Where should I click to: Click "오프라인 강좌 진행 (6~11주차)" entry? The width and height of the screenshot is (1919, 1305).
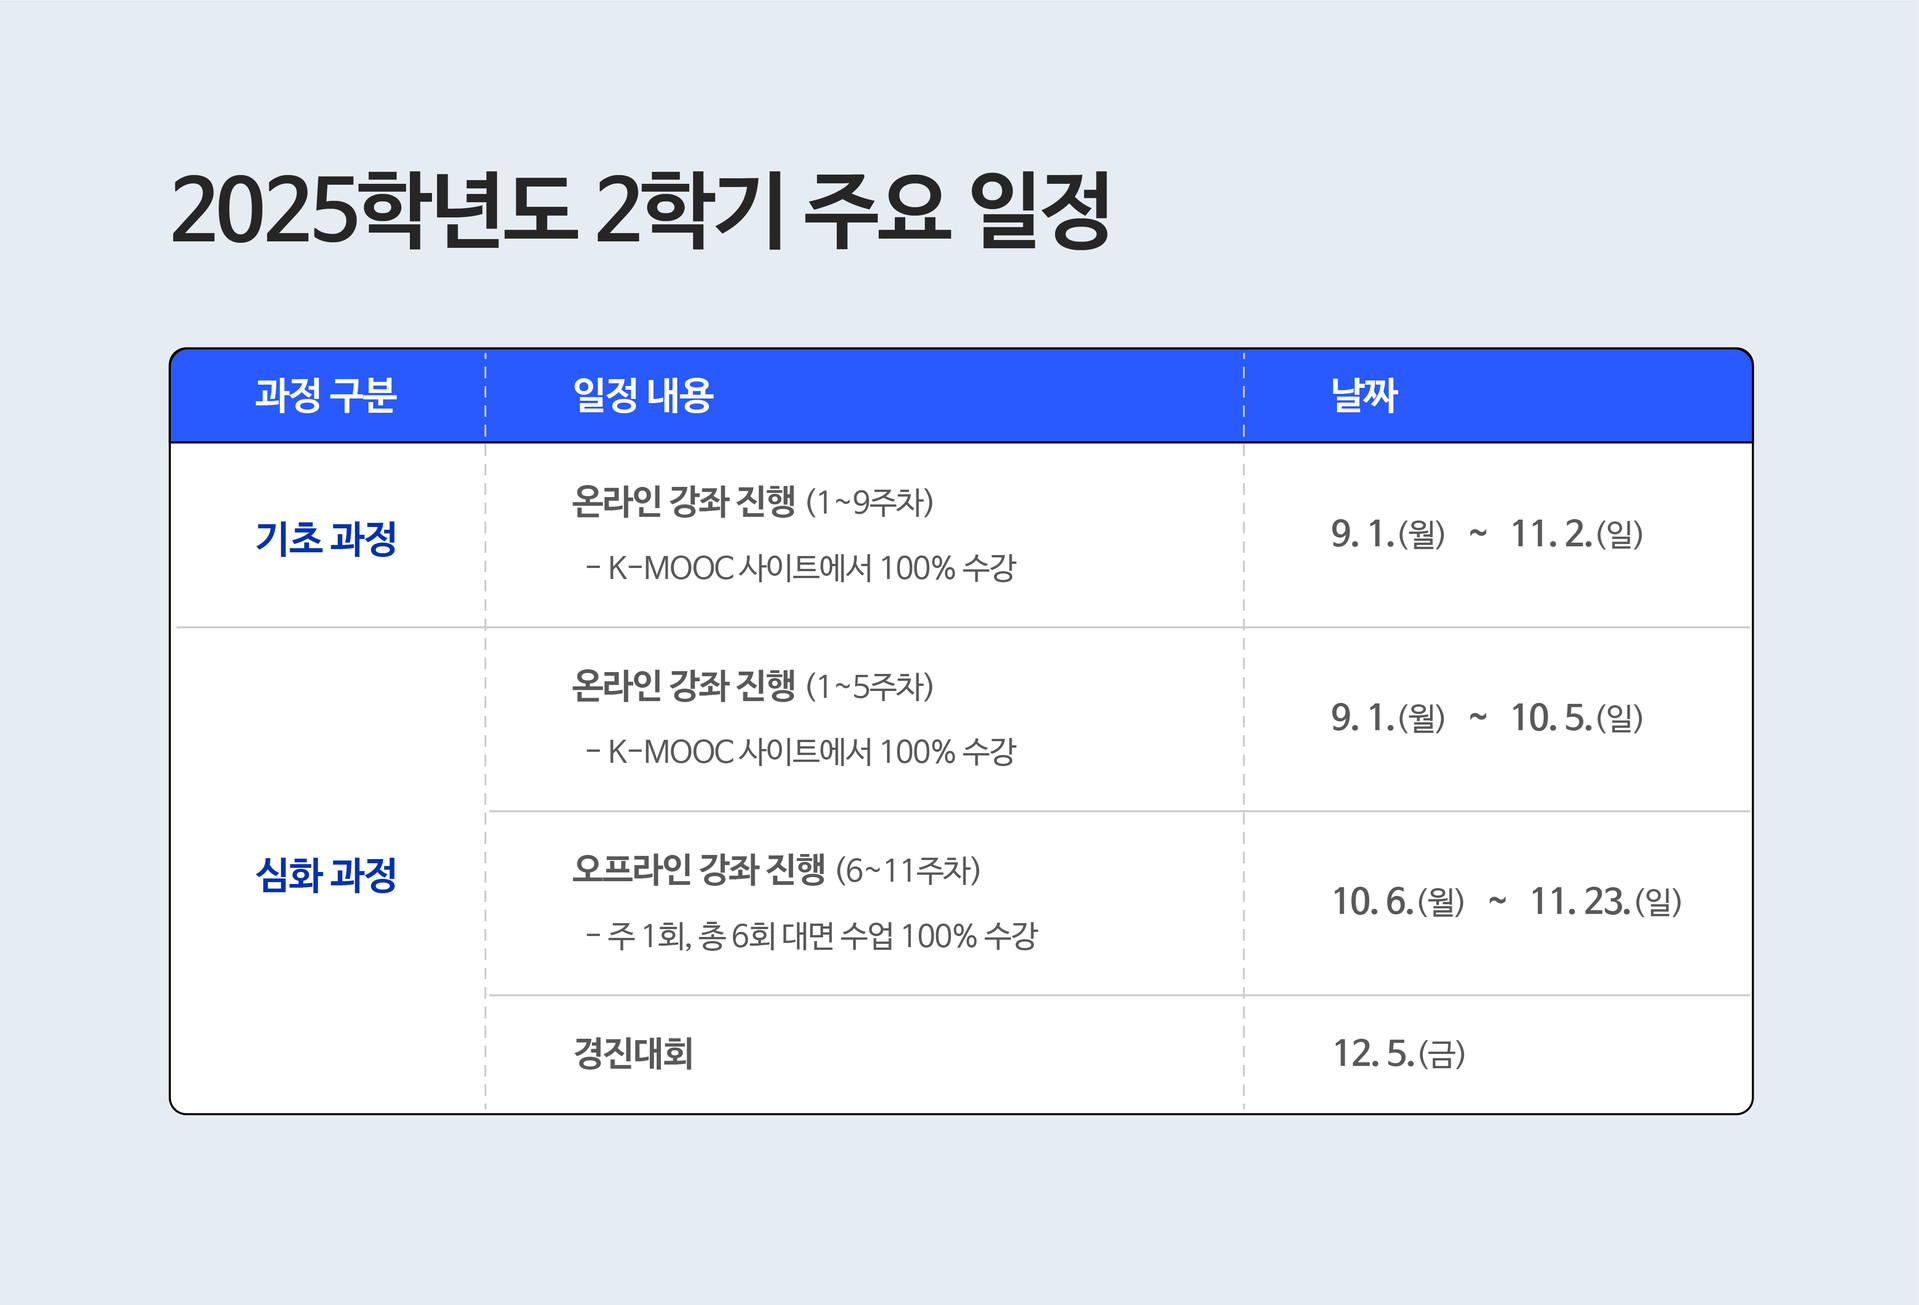[776, 870]
